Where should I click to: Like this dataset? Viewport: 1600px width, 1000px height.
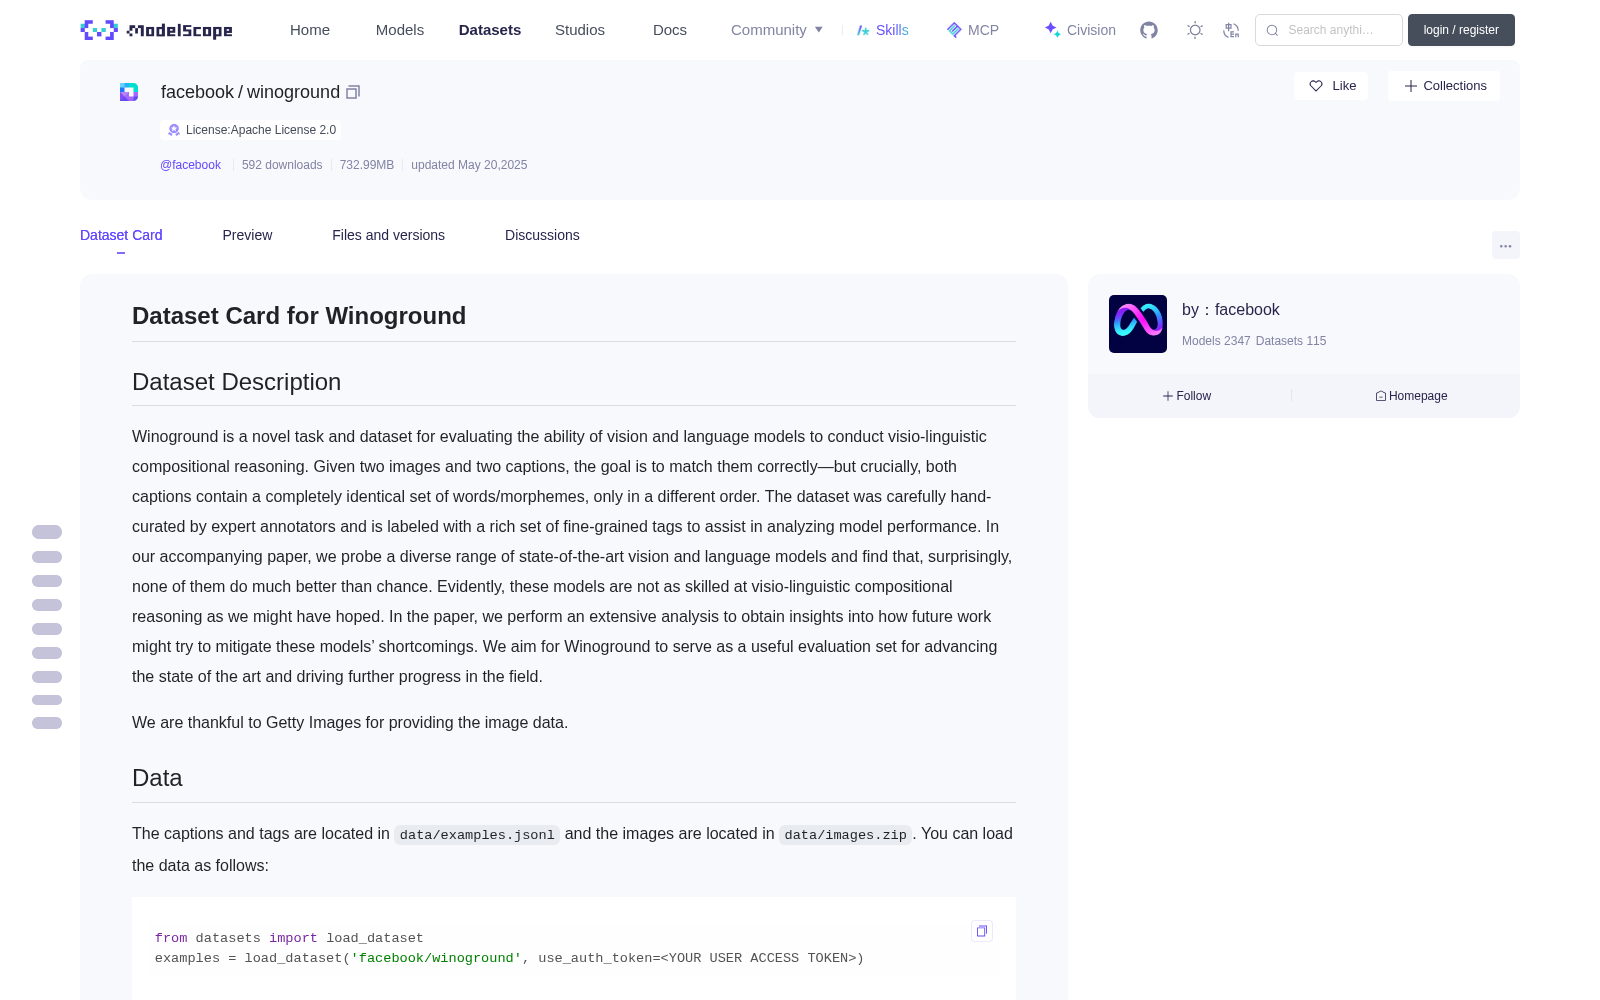pos(1331,86)
